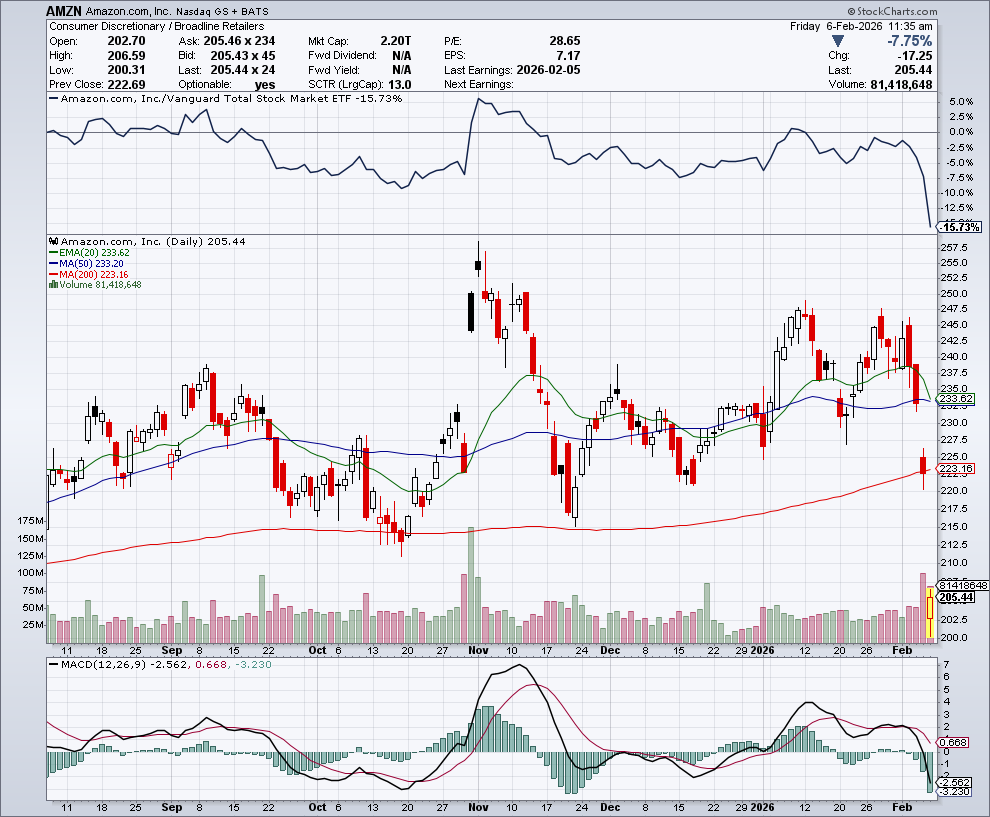Viewport: 990px width, 817px height.
Task: Click the Fwd Yield N/A value
Action: [402, 70]
